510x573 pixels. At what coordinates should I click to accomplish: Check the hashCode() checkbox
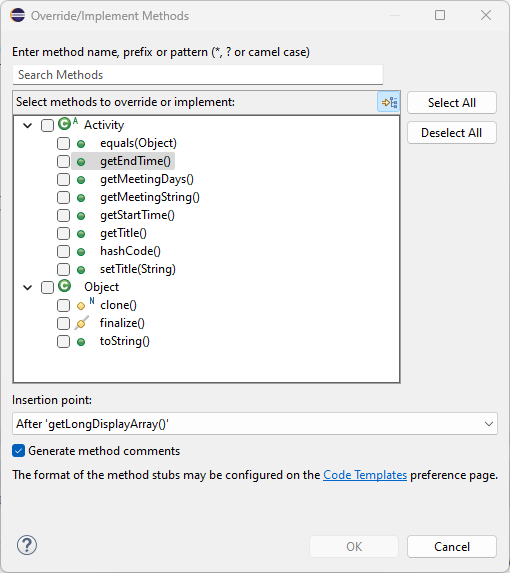63,251
